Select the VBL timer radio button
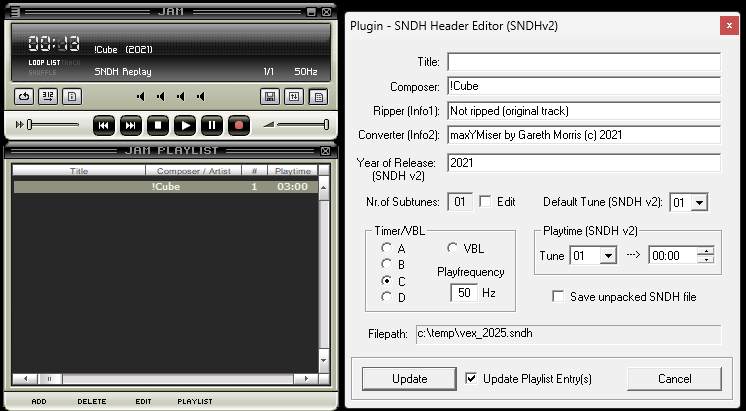Viewport: 746px width, 411px height. point(452,248)
